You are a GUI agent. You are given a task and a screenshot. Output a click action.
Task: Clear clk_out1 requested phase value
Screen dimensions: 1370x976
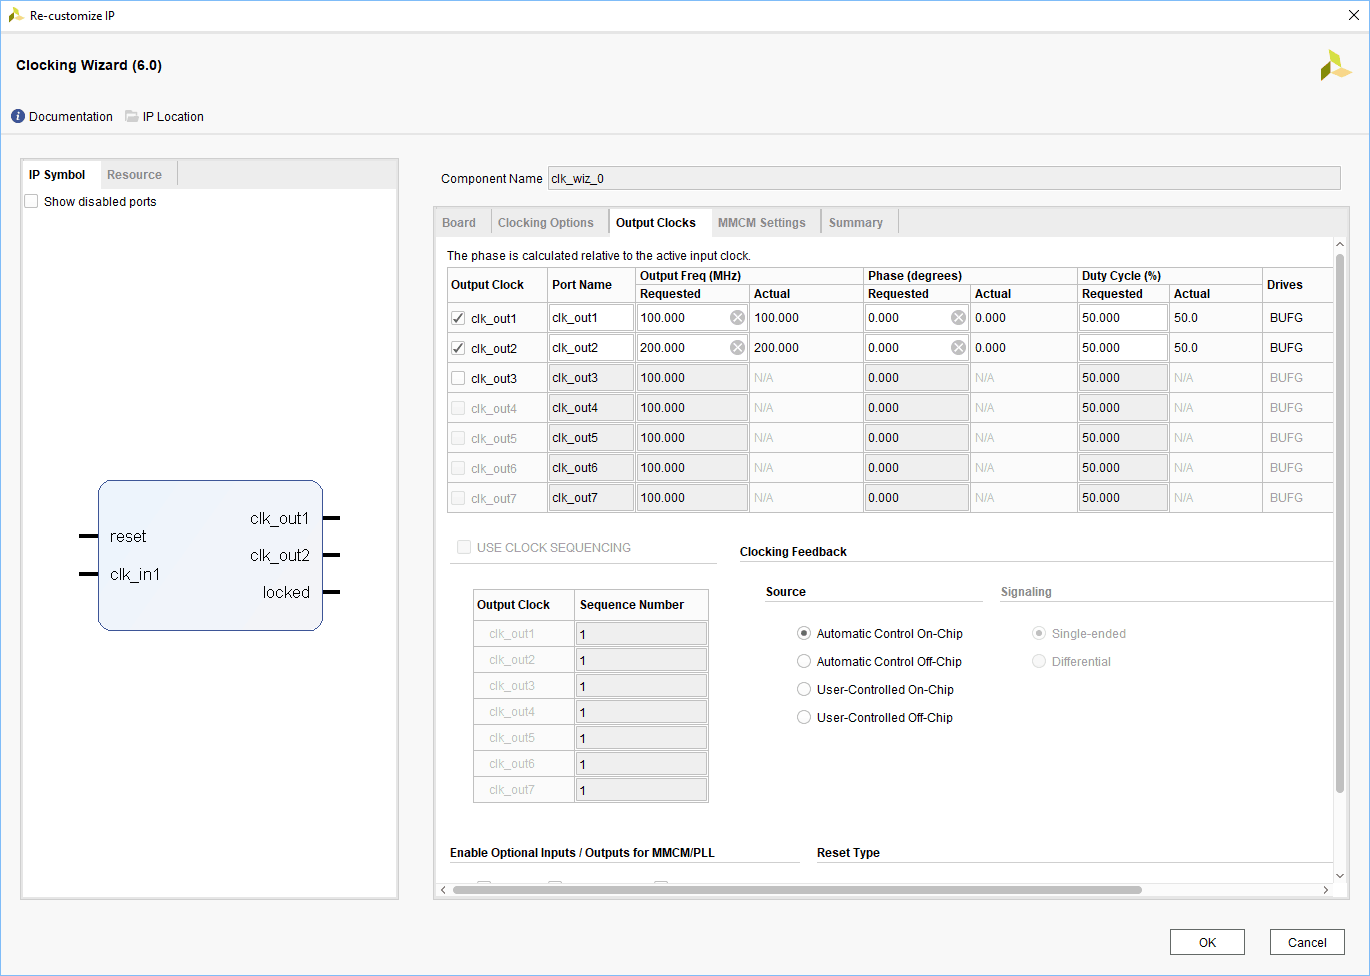click(x=958, y=318)
